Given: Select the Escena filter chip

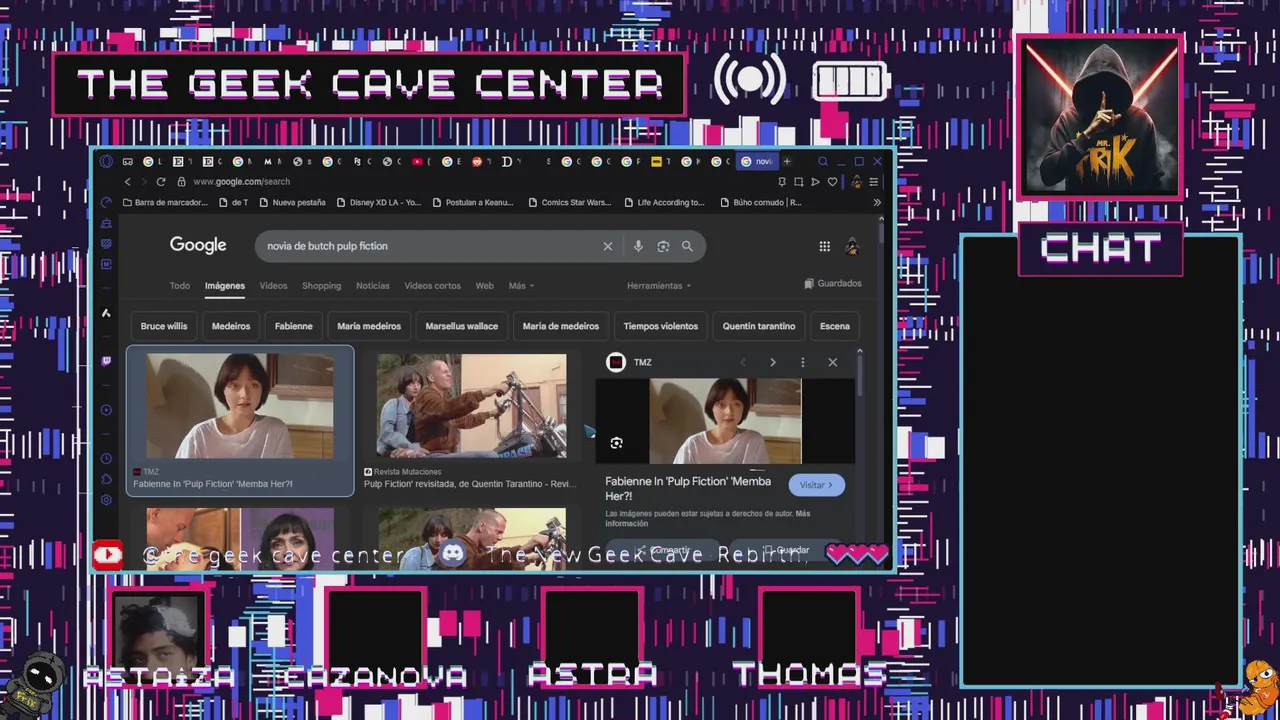Looking at the screenshot, I should (x=835, y=326).
